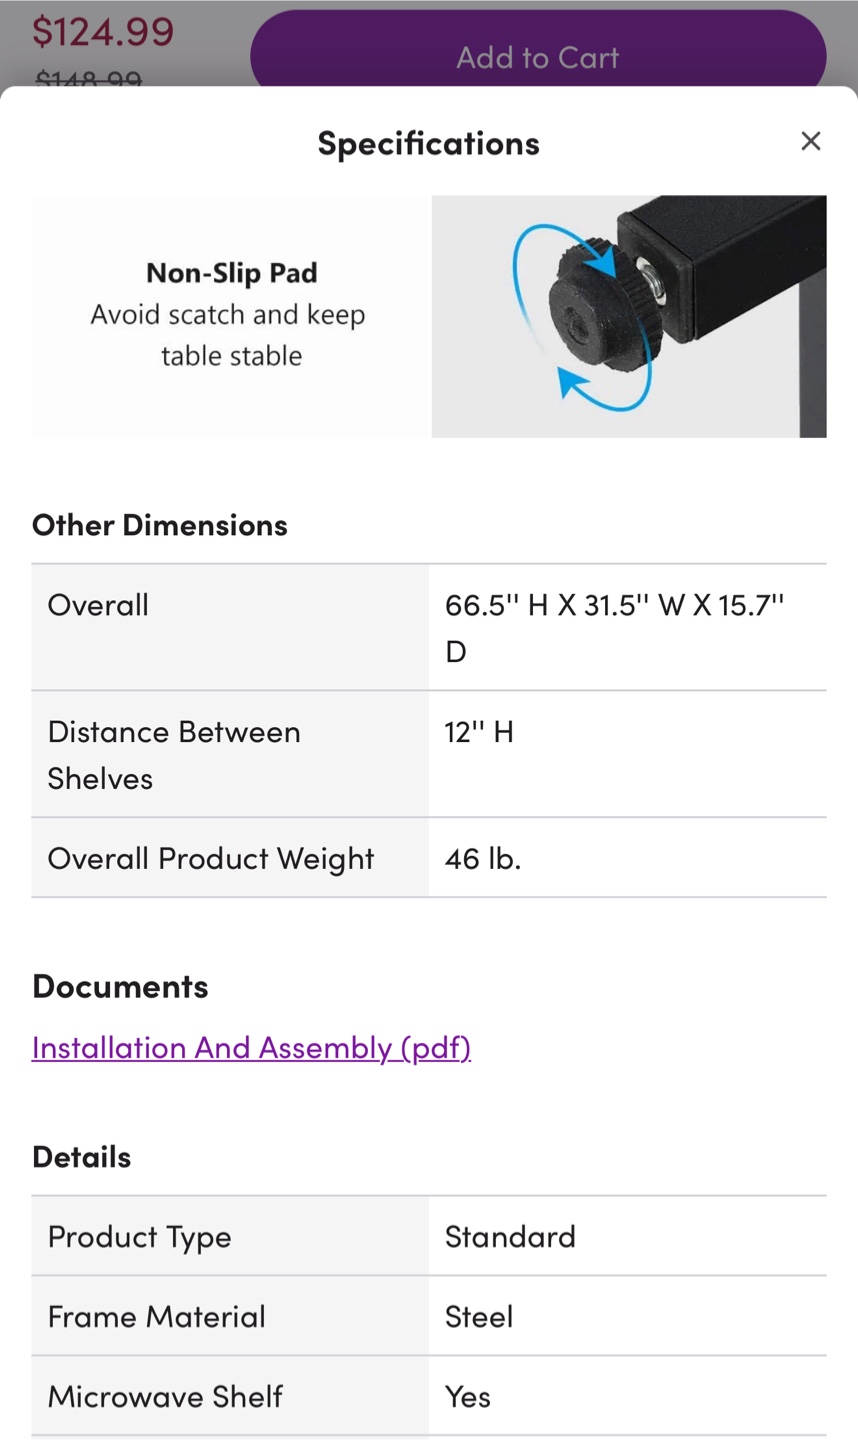
Task: Tap the Overall Product Weight label
Action: [211, 859]
